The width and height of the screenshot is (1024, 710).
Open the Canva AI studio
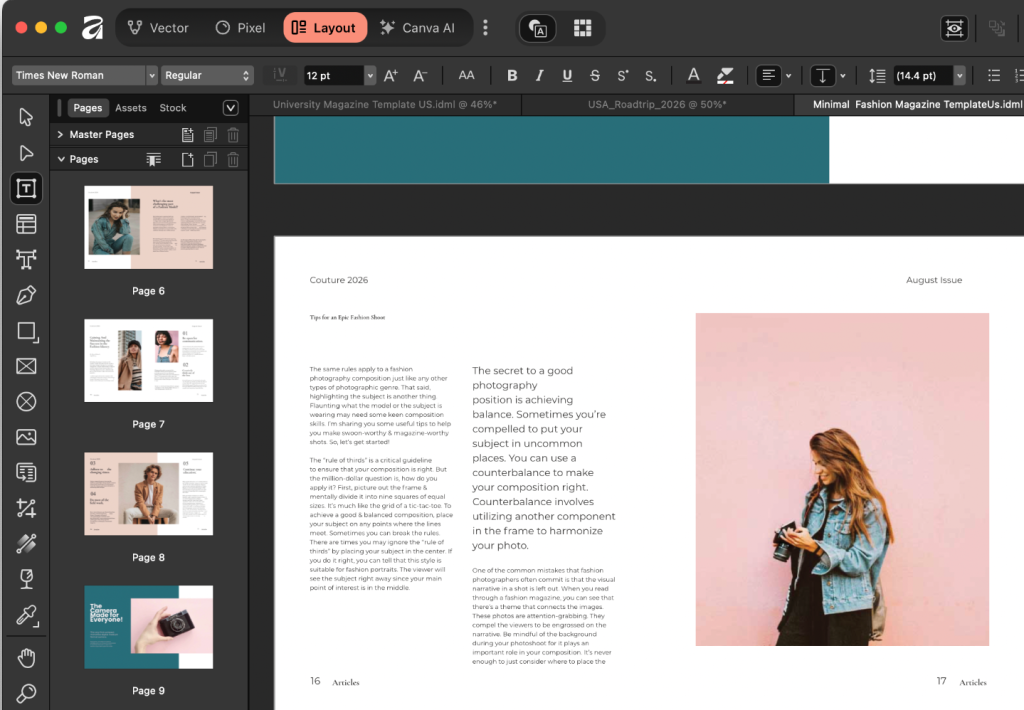[417, 28]
